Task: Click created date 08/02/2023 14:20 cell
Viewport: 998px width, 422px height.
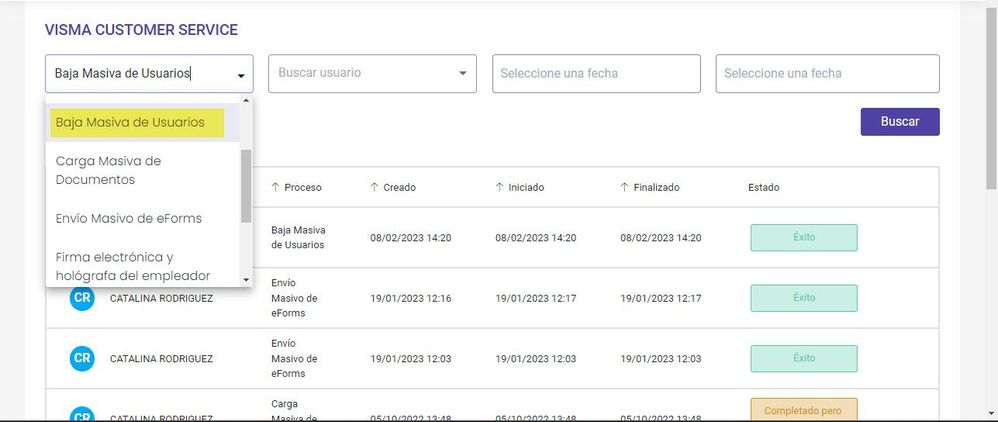Action: click(x=411, y=238)
